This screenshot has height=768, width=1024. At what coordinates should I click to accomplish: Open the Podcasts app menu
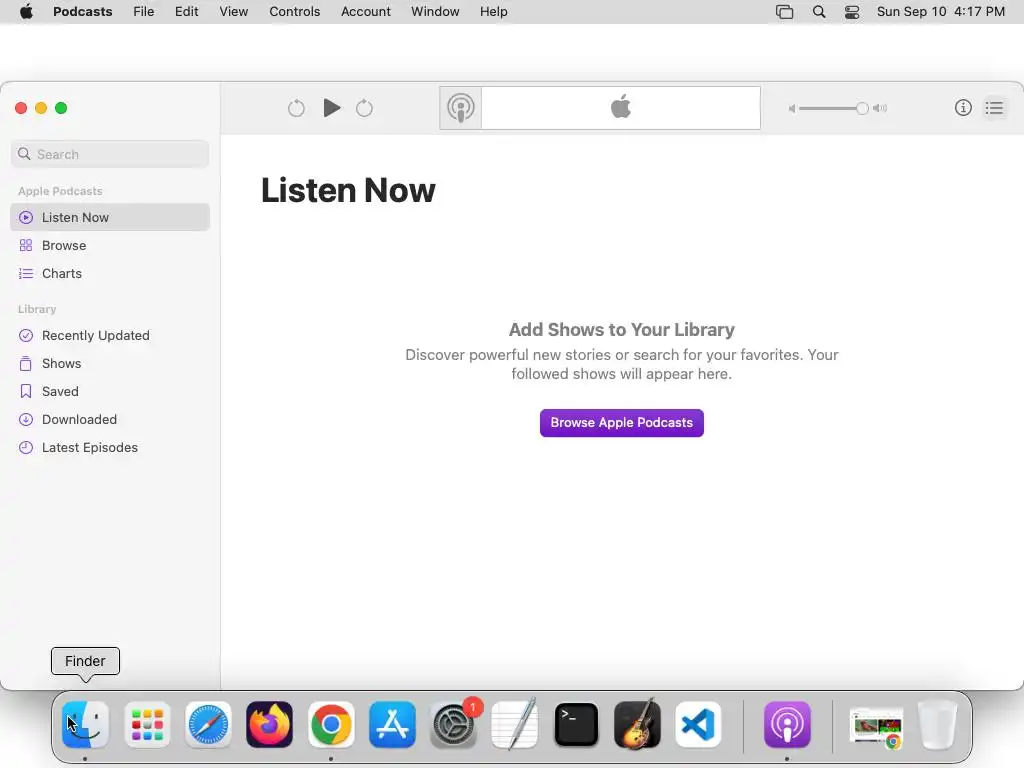pos(82,12)
